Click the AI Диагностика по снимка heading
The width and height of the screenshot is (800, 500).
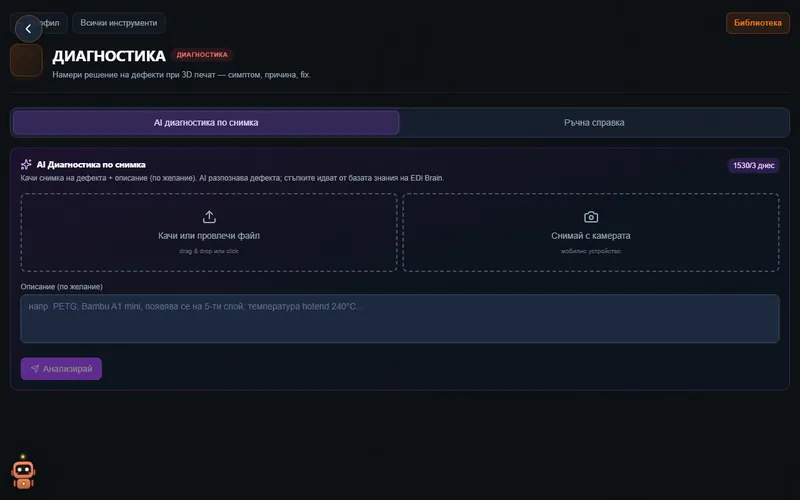pyautogui.click(x=91, y=165)
